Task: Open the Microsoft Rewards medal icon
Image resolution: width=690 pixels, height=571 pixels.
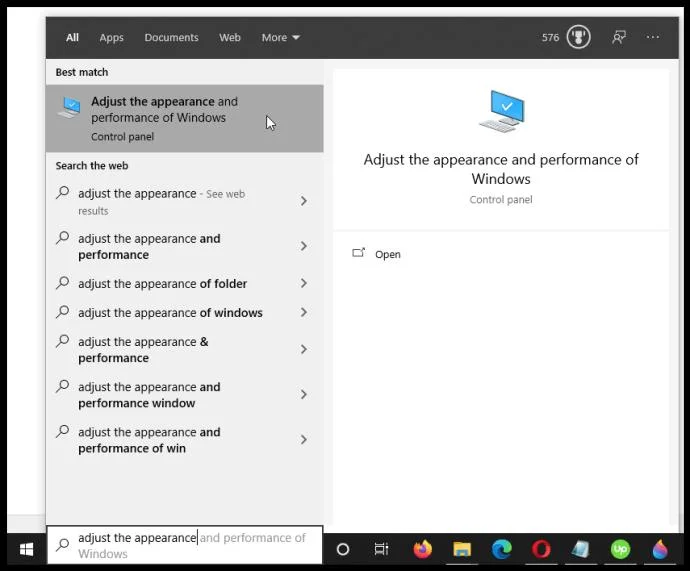Action: [578, 37]
